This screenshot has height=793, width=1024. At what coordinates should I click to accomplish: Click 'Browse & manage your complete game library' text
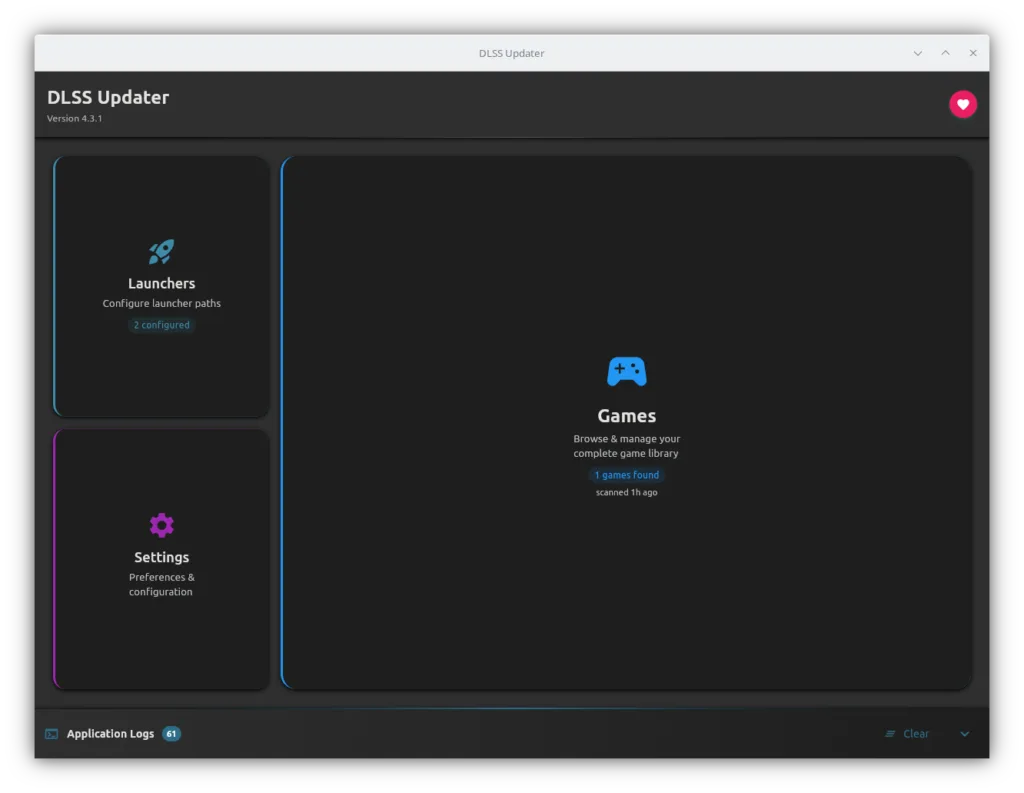[x=626, y=446]
